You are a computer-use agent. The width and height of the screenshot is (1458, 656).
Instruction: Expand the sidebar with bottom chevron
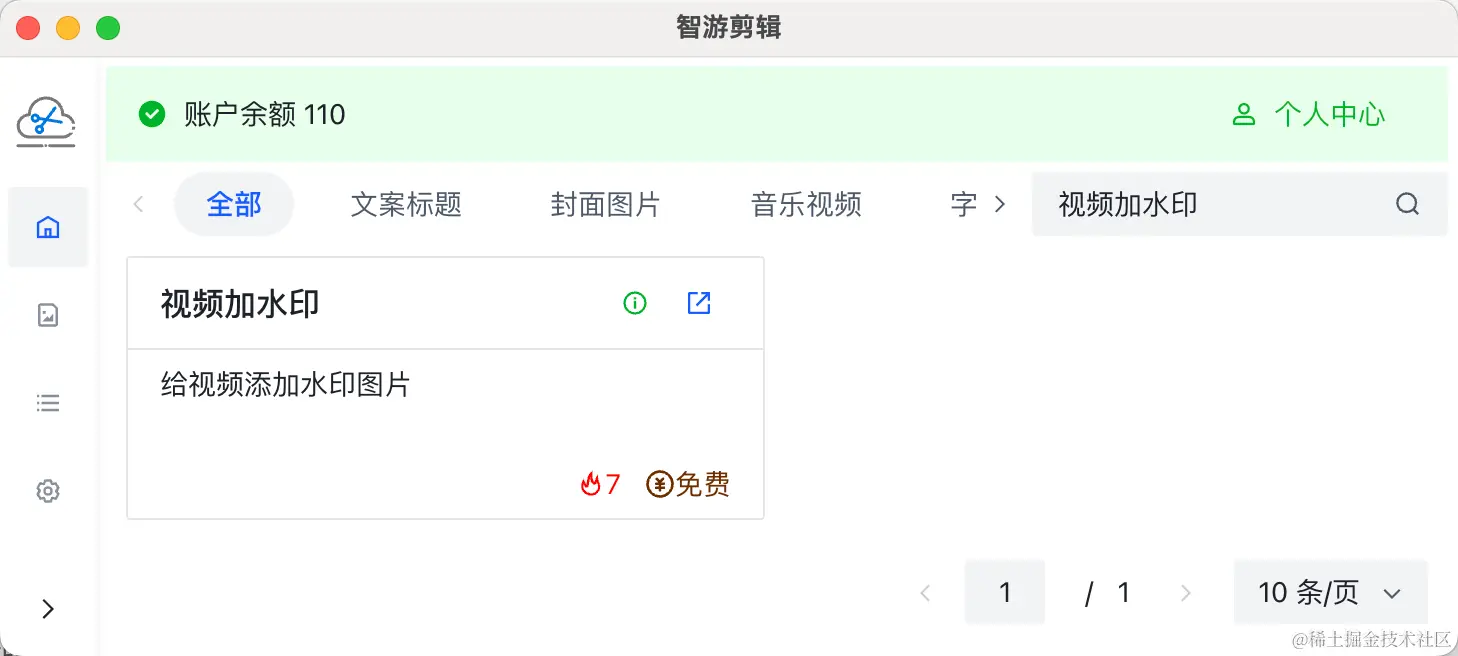coord(48,609)
